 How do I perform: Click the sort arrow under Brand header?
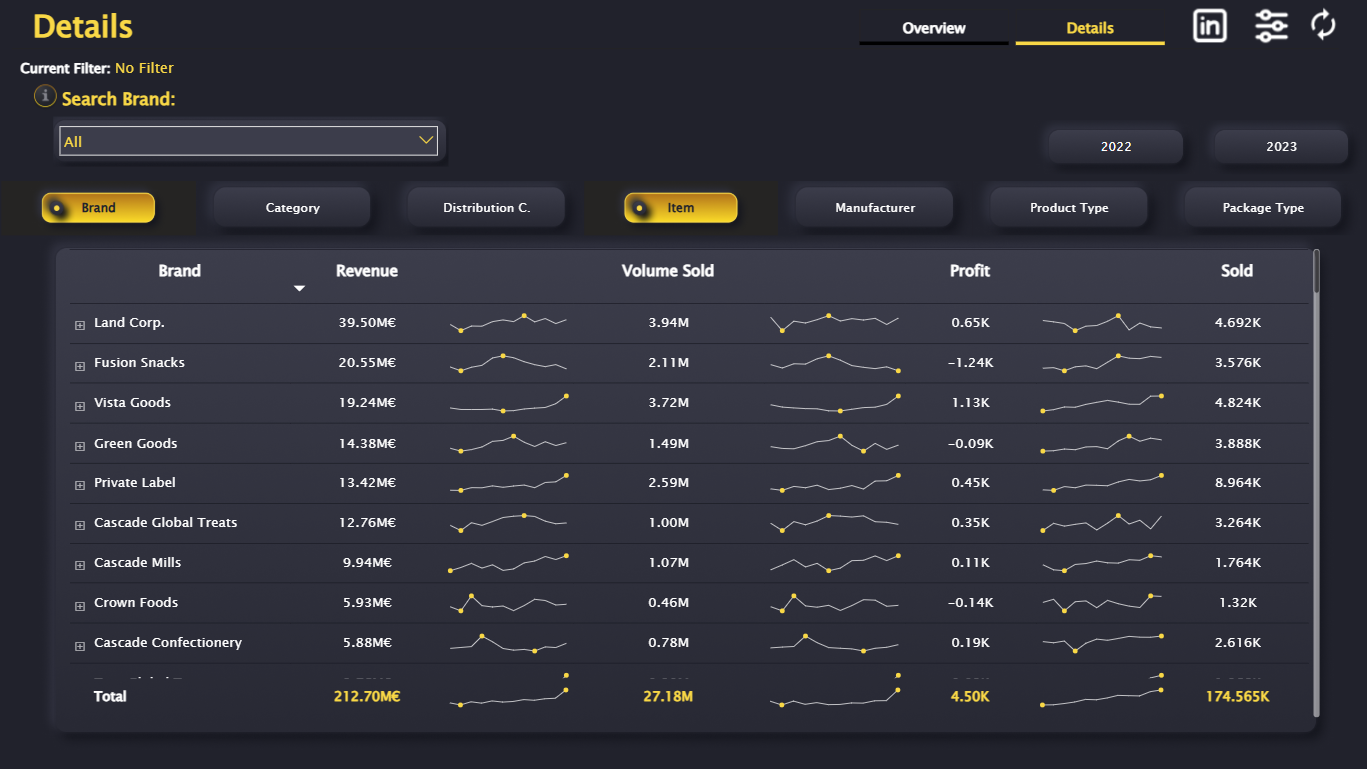(298, 289)
